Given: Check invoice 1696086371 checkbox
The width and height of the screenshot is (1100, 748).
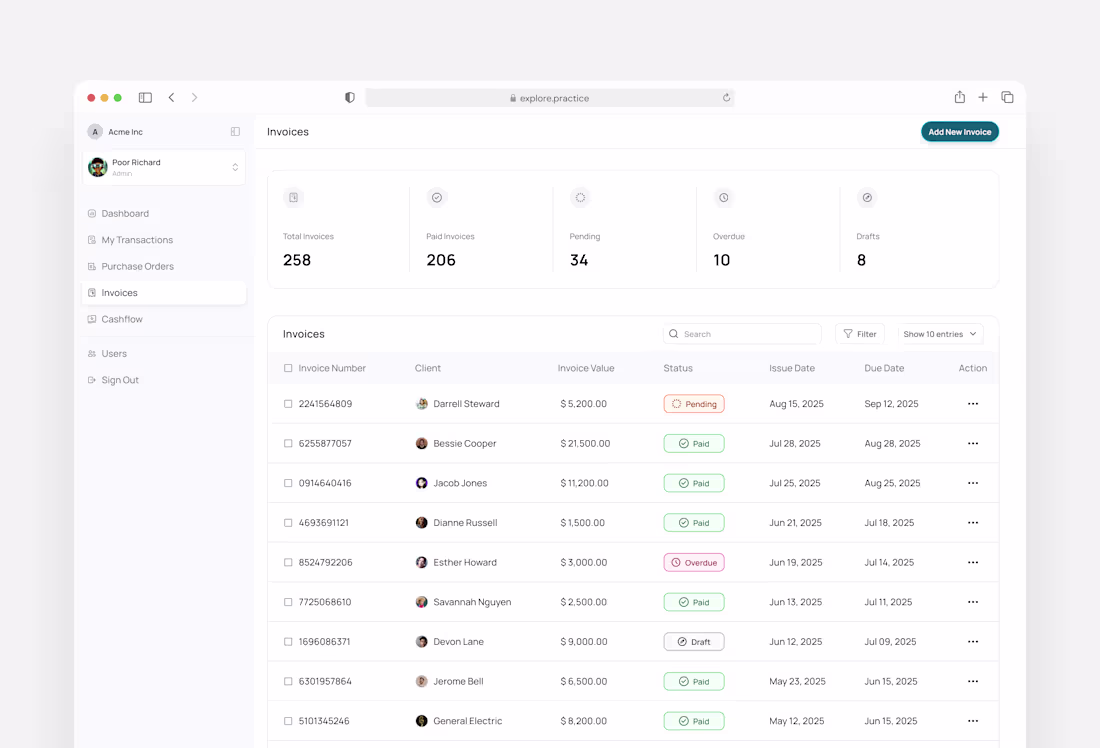Looking at the screenshot, I should [x=288, y=641].
